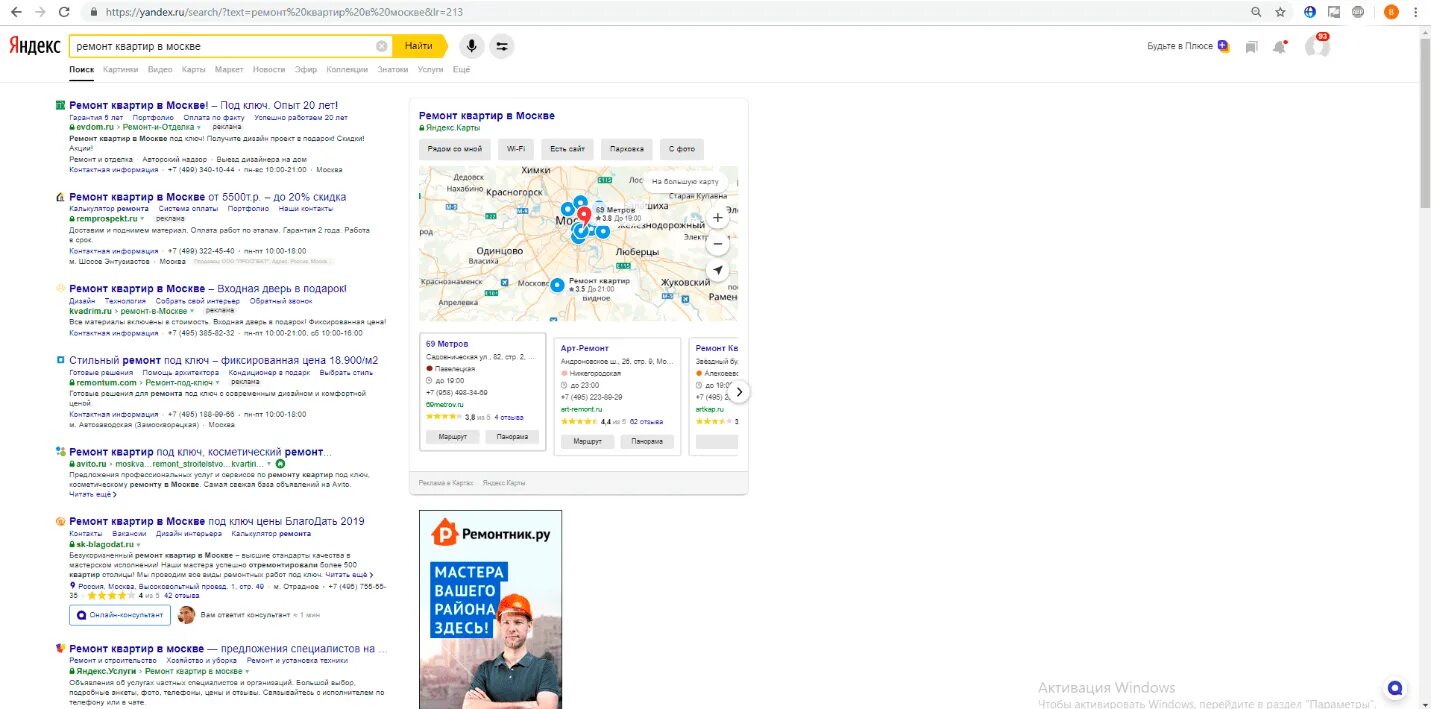Reload the page with the refresh icon
The width and height of the screenshot is (1431, 709).
point(65,12)
